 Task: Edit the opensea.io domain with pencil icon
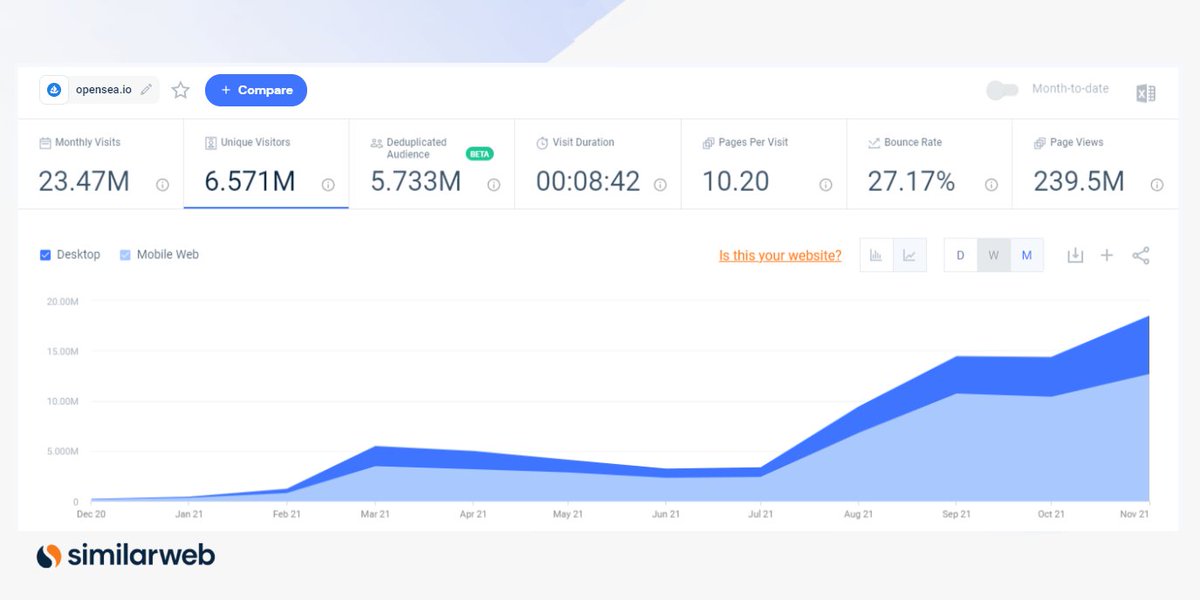(x=146, y=90)
